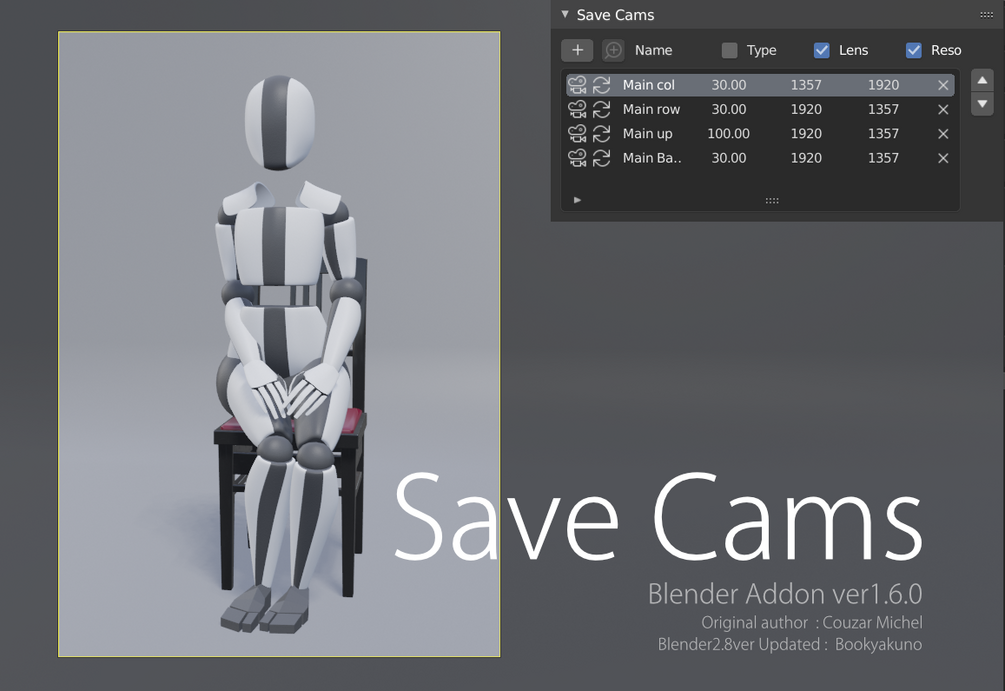Remove the Main col camera entry
The height and width of the screenshot is (691, 1005).
tap(943, 85)
